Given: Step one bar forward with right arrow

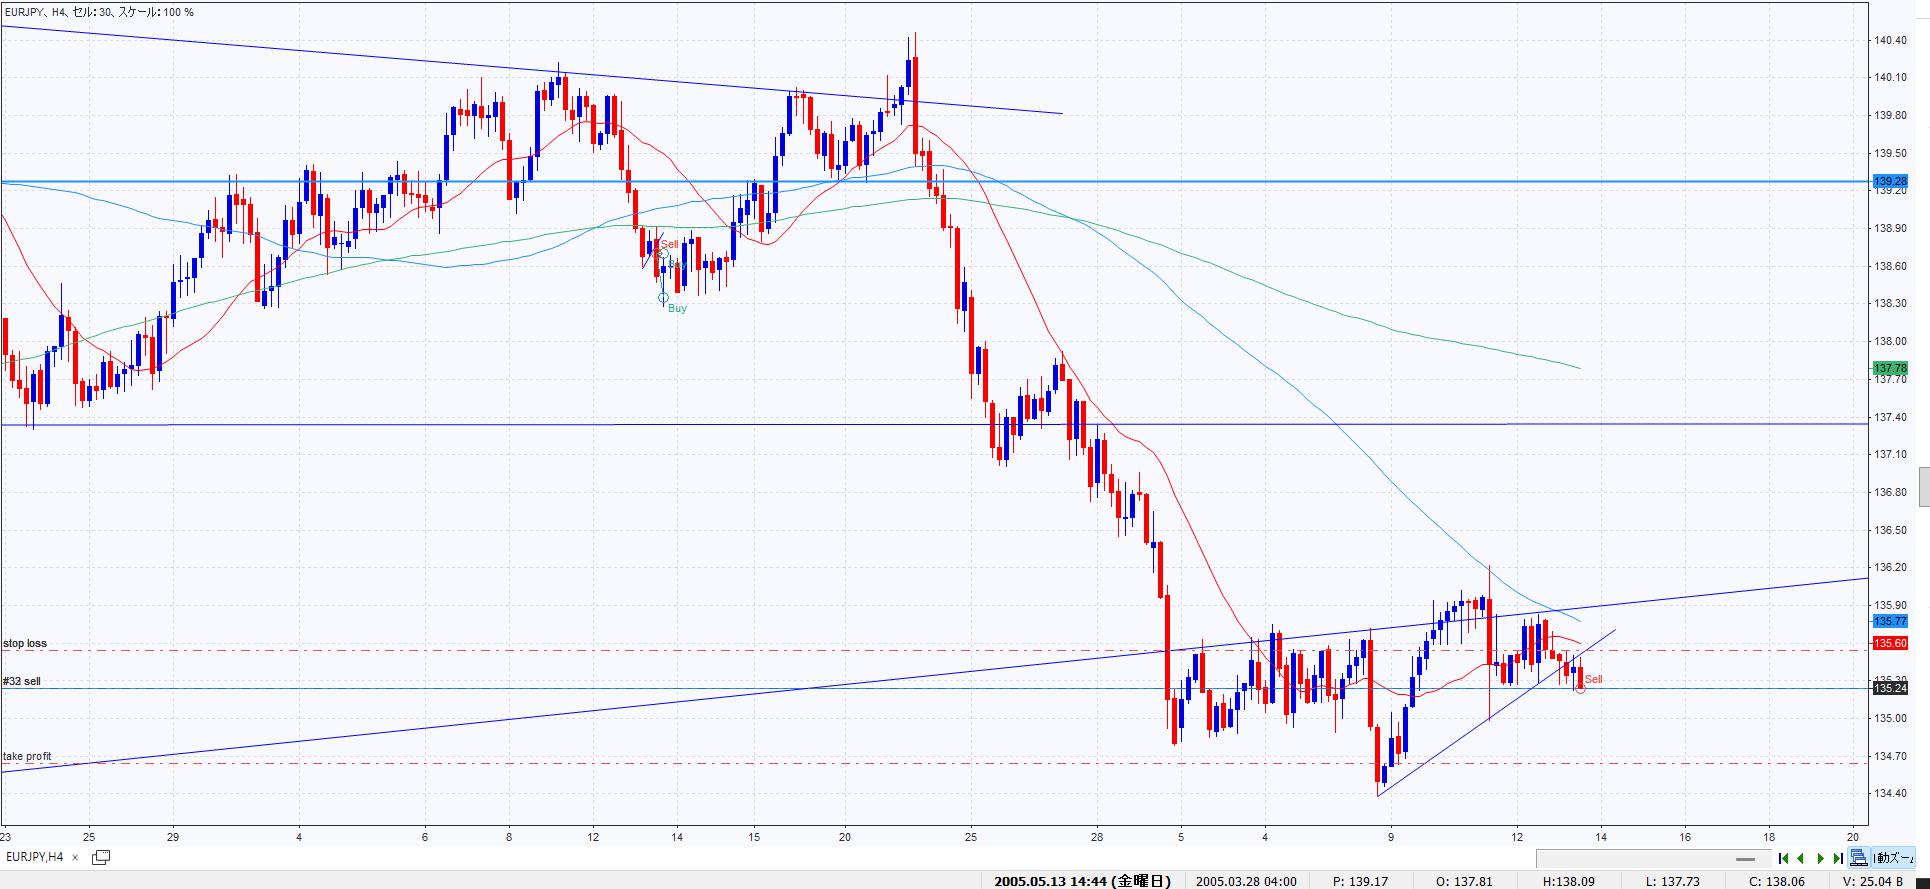Looking at the screenshot, I should [1820, 858].
